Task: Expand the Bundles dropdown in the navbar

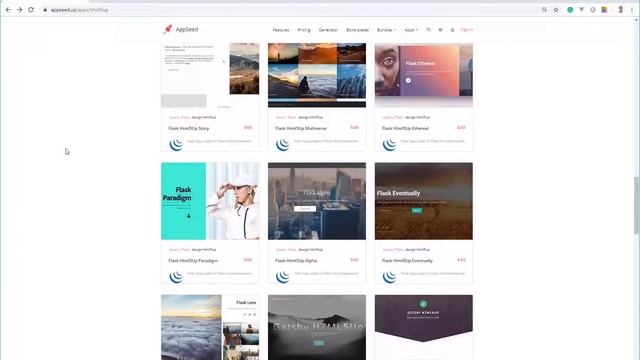Action: coord(387,30)
